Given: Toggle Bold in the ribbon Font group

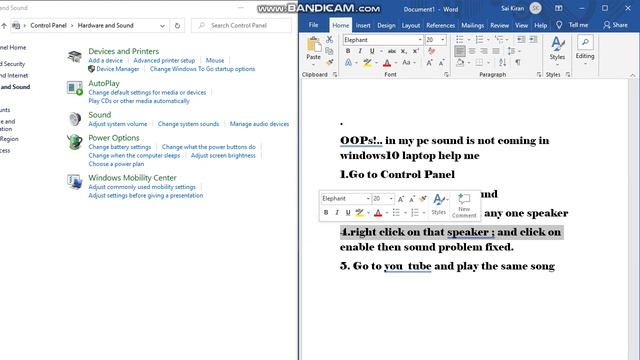Looking at the screenshot, I should [348, 51].
